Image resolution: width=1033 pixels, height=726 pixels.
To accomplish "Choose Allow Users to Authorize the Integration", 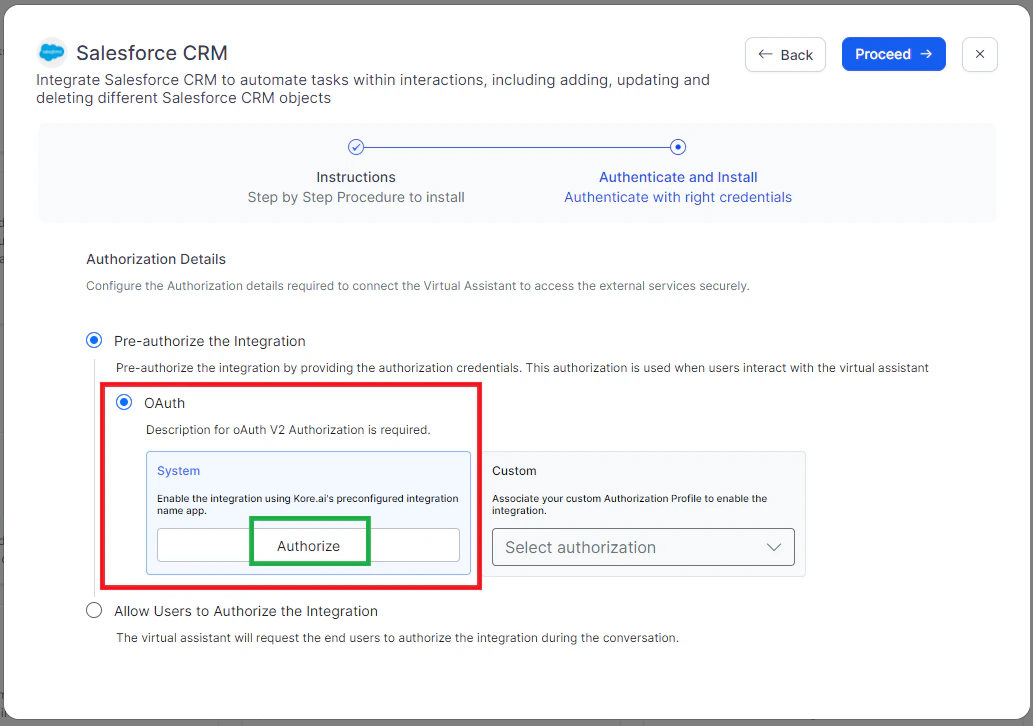I will click(93, 610).
